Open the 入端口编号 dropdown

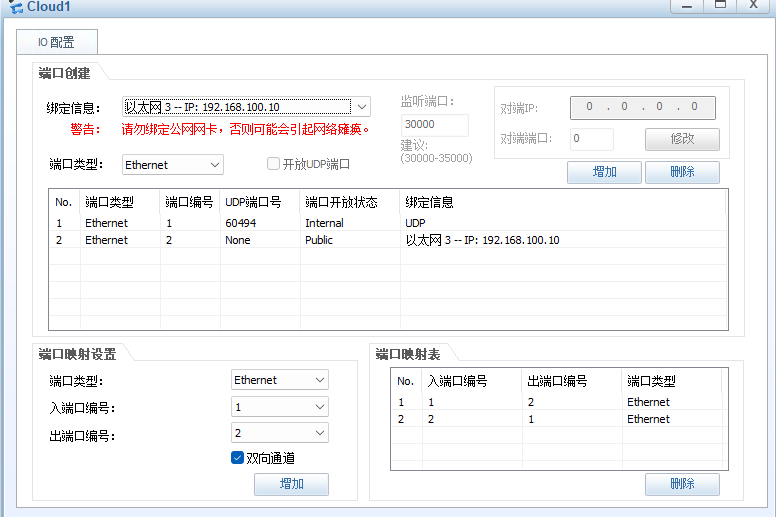(x=280, y=407)
